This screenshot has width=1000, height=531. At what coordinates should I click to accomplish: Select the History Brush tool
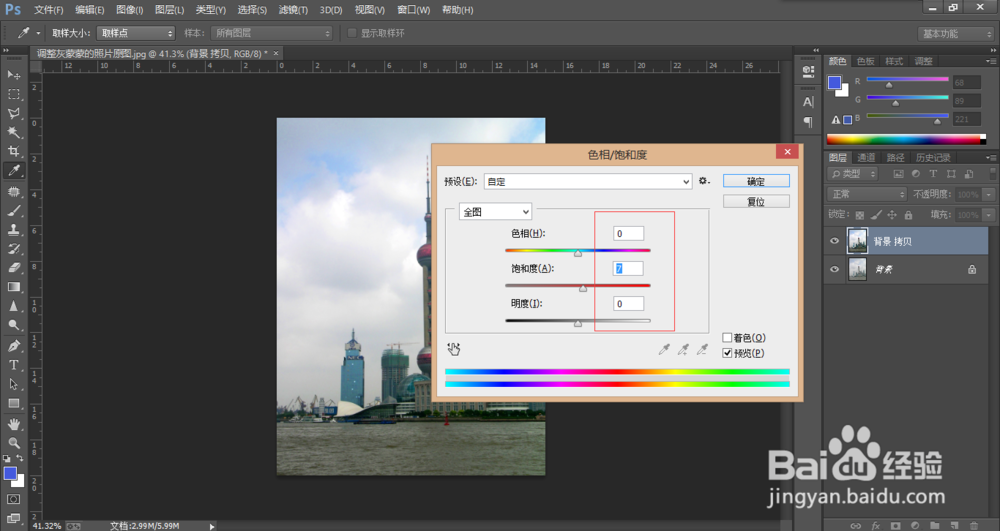pyautogui.click(x=13, y=249)
